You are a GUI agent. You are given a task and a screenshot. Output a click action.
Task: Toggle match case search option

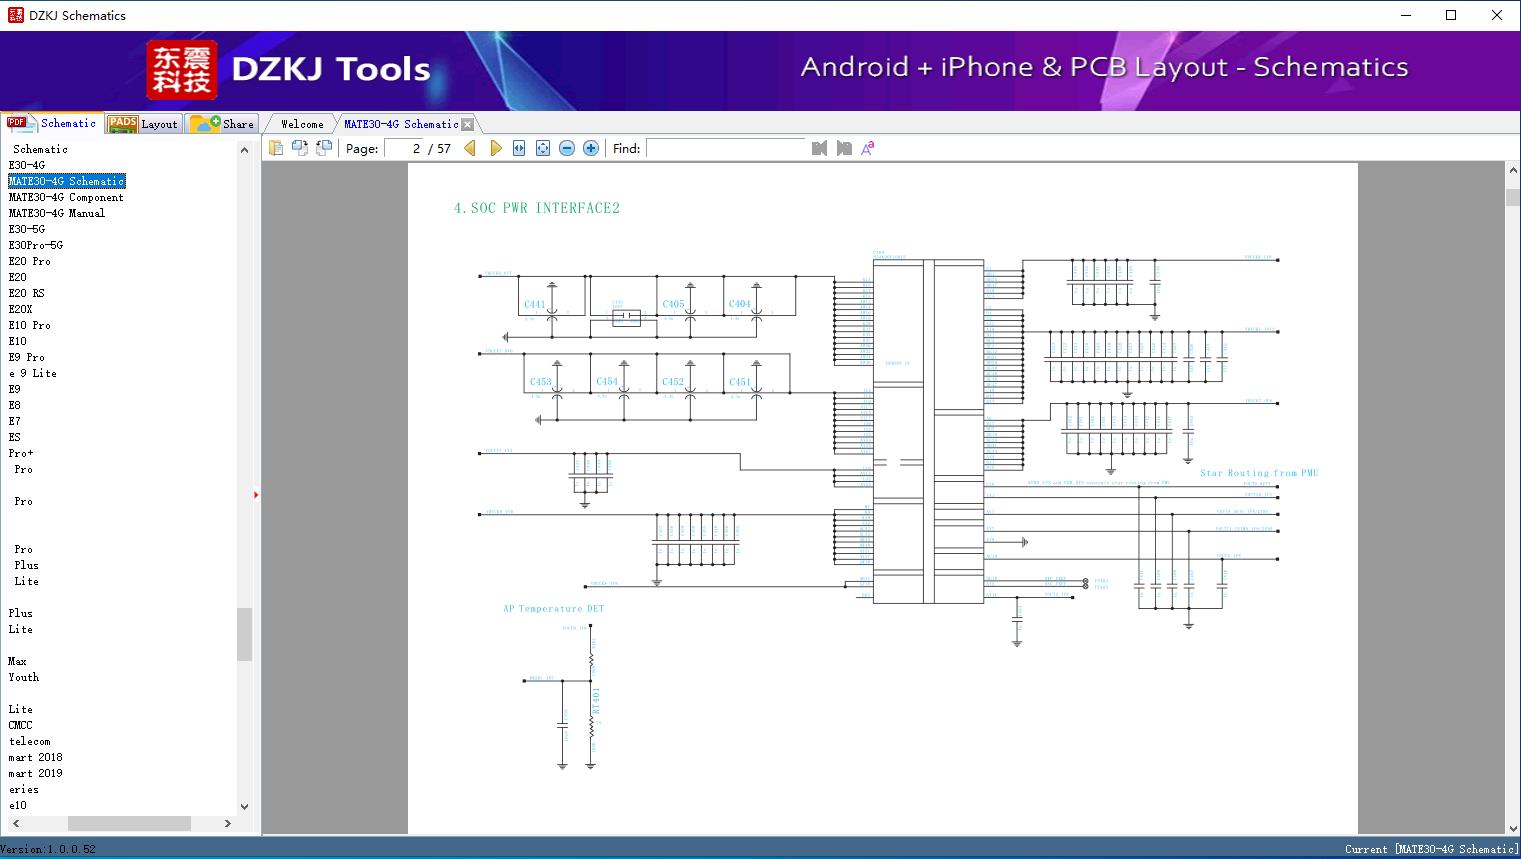click(x=868, y=148)
